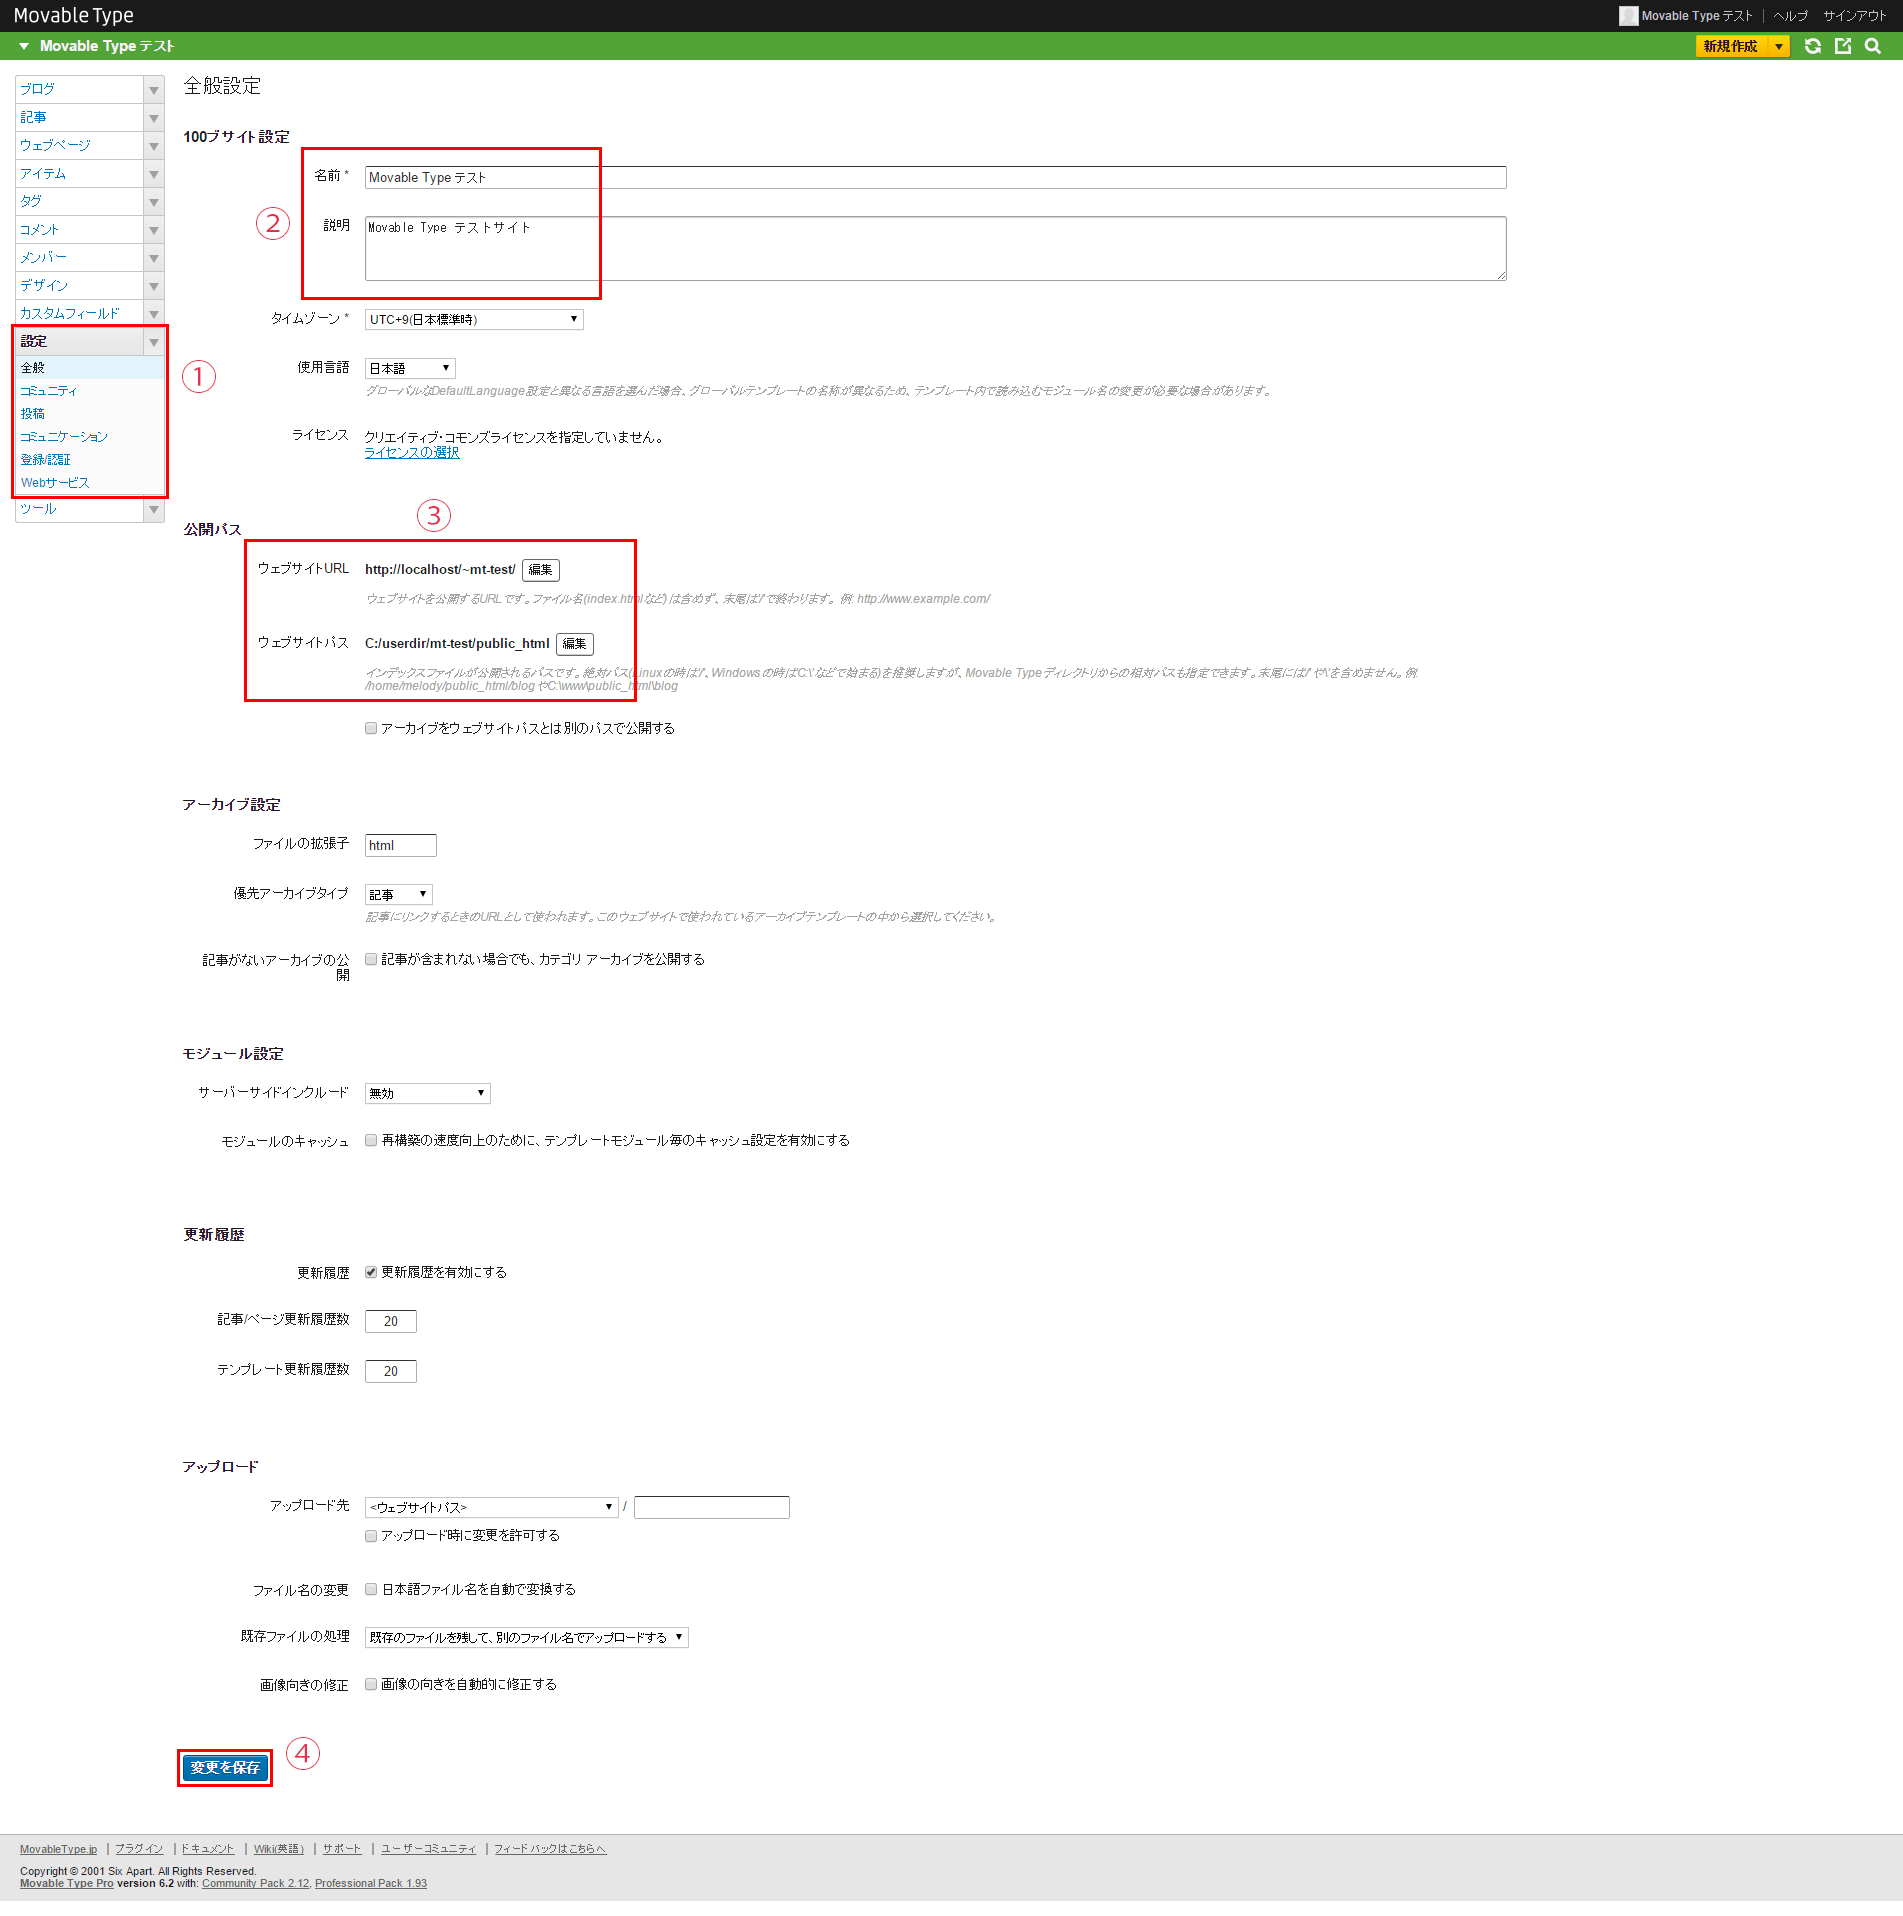Toggle 記事がないカテゴリアーカイブ公開 checkbox
This screenshot has height=1916, width=1903.
tap(371, 959)
